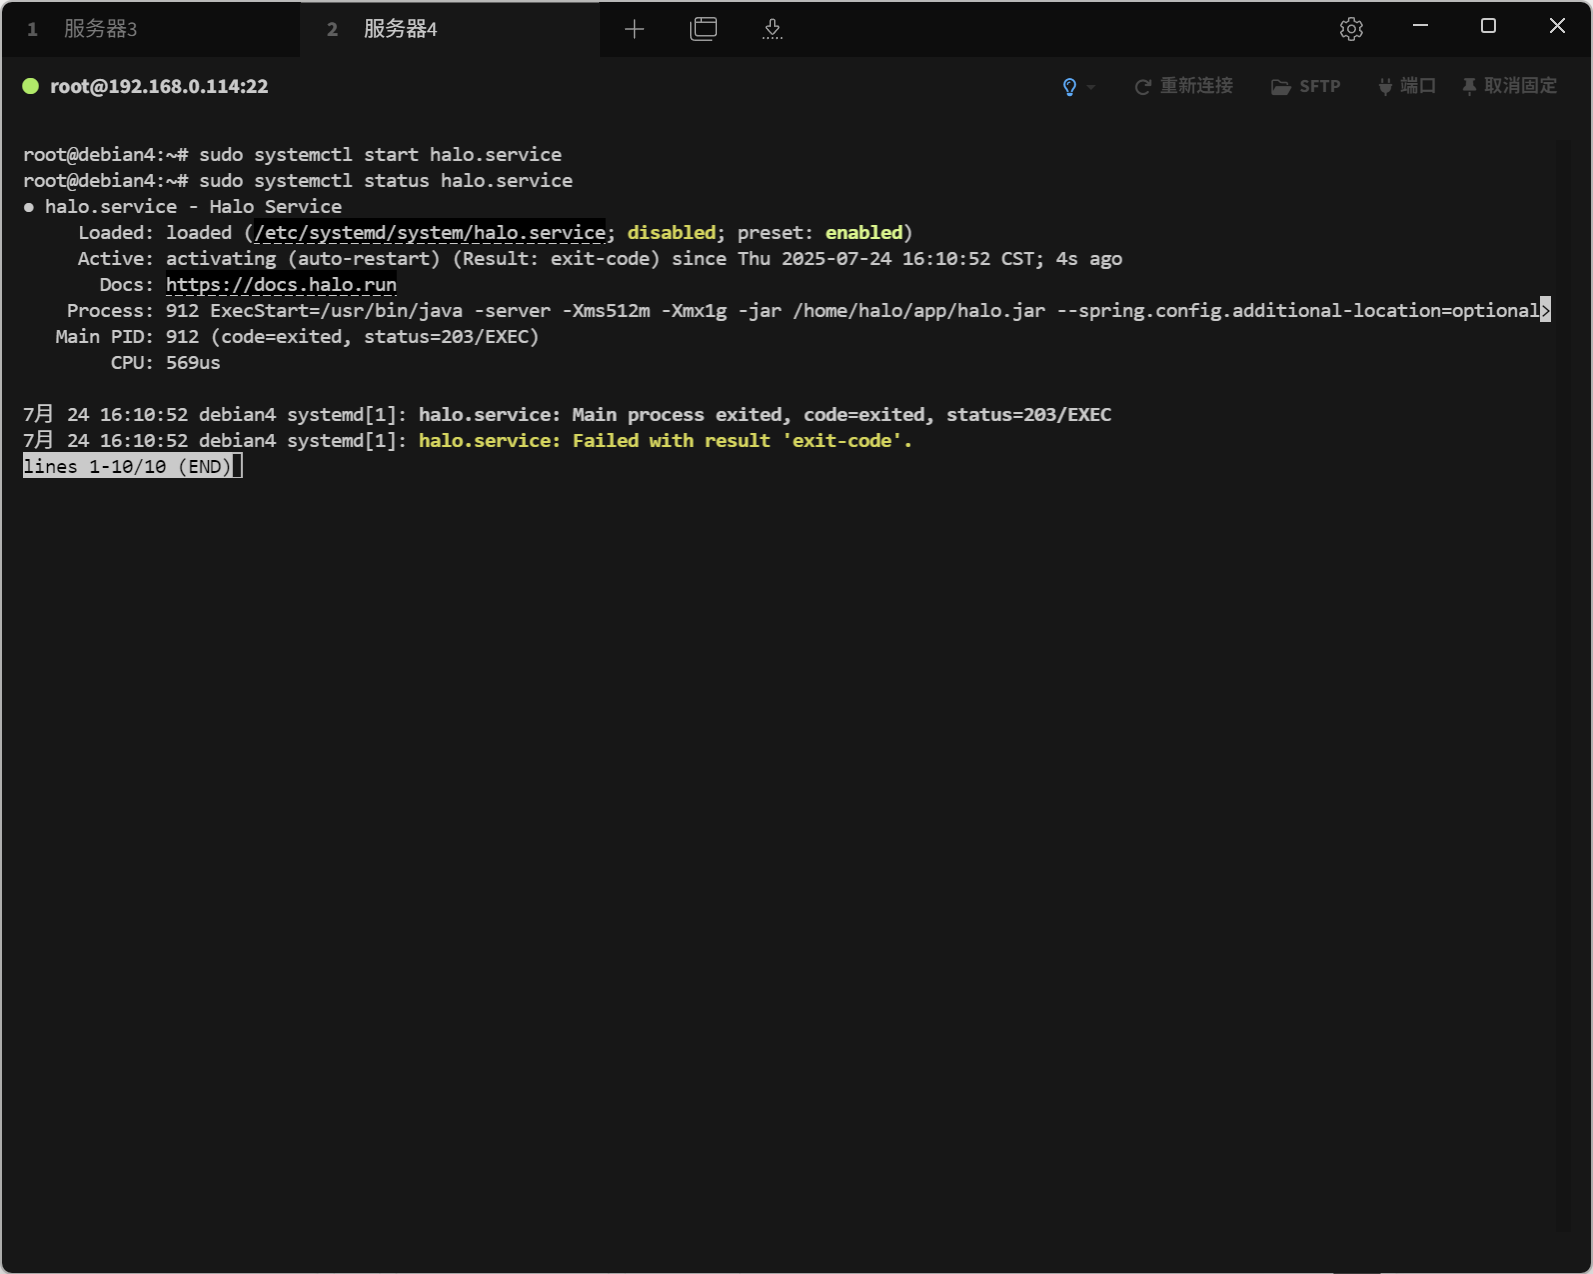The width and height of the screenshot is (1593, 1274).
Task: Click the truncated line '>' marker
Action: coord(1545,311)
